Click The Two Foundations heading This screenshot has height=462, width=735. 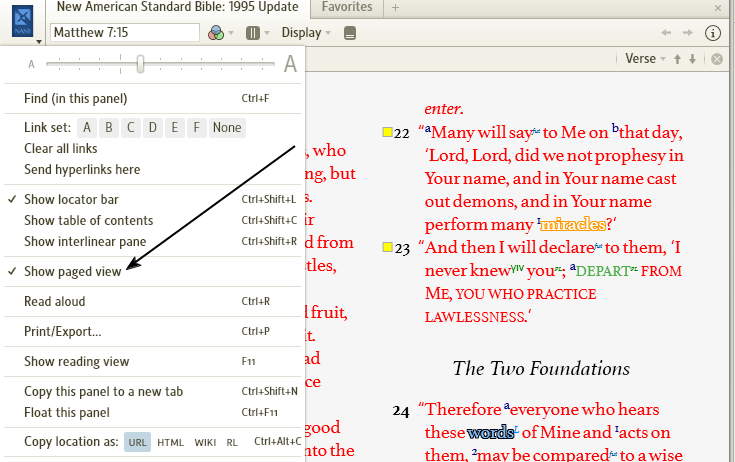[x=541, y=369]
